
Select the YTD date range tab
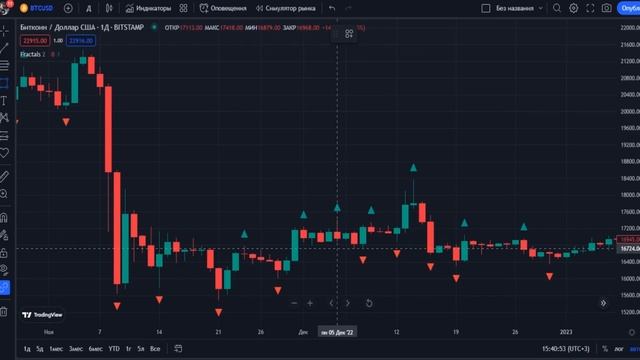114,349
